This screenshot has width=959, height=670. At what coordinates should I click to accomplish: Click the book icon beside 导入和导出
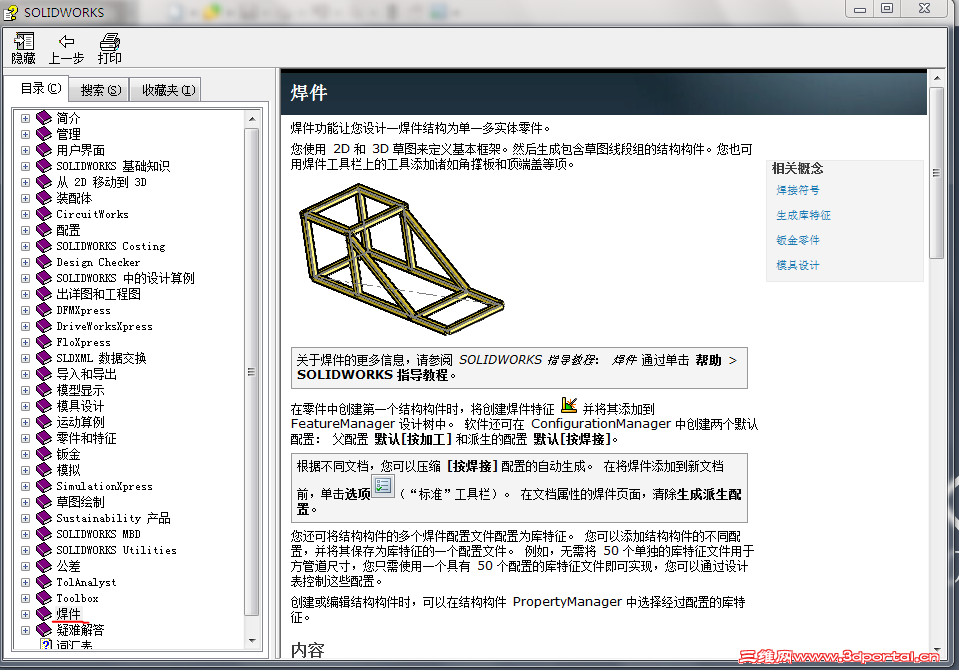coord(44,374)
